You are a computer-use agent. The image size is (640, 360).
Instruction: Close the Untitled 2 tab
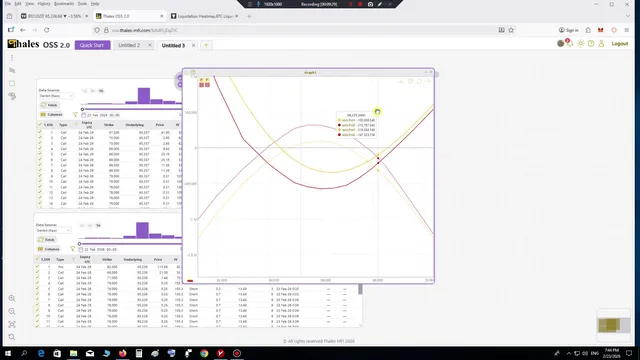[150, 45]
